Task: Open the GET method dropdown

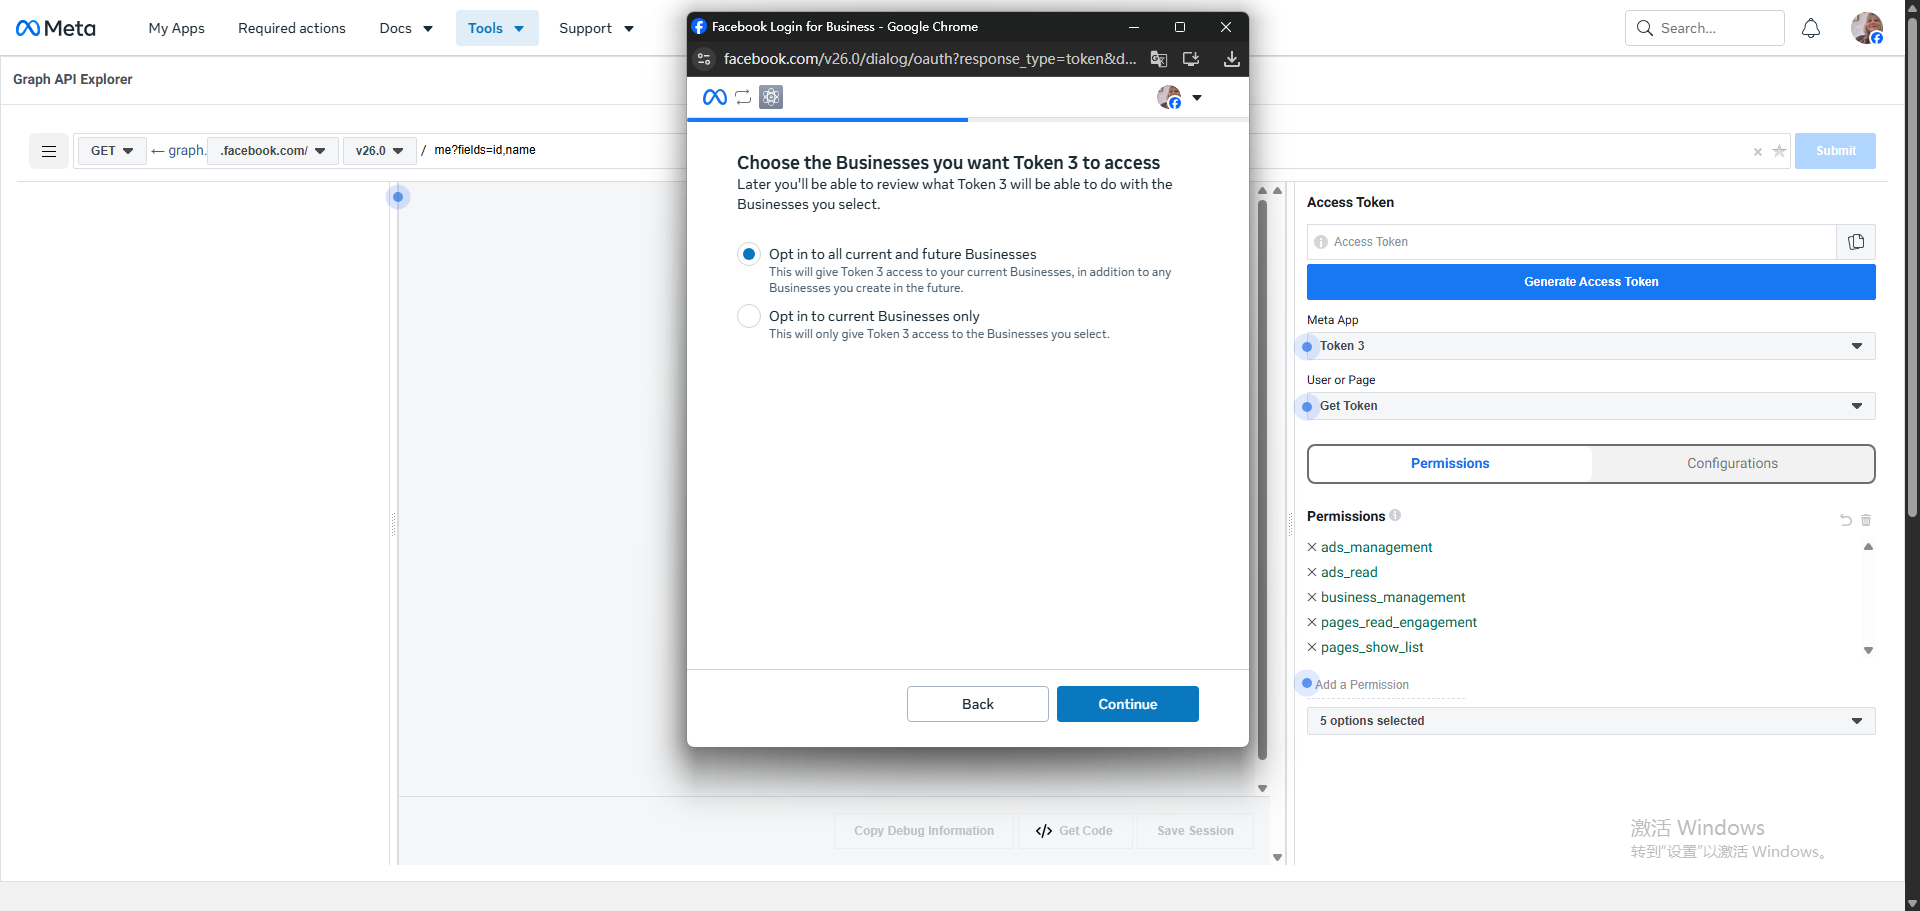Action: [x=112, y=151]
